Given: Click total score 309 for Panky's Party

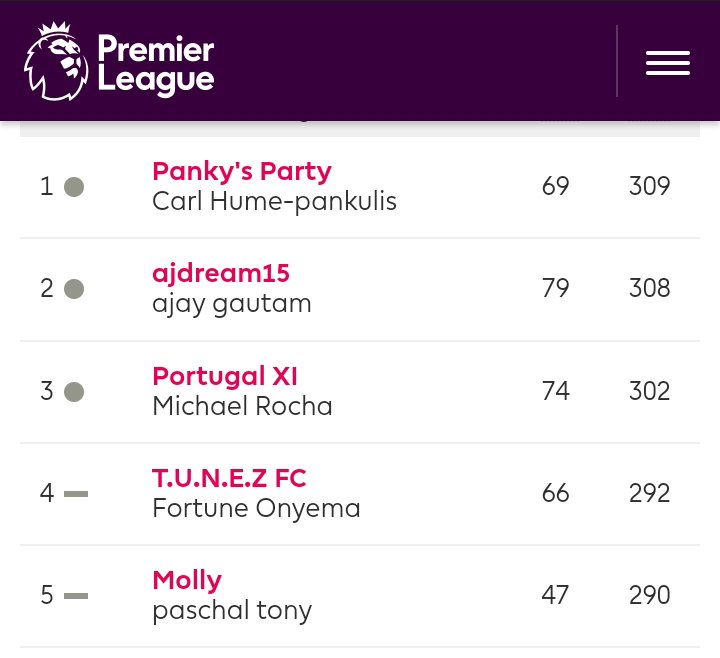Looking at the screenshot, I should pos(649,186).
